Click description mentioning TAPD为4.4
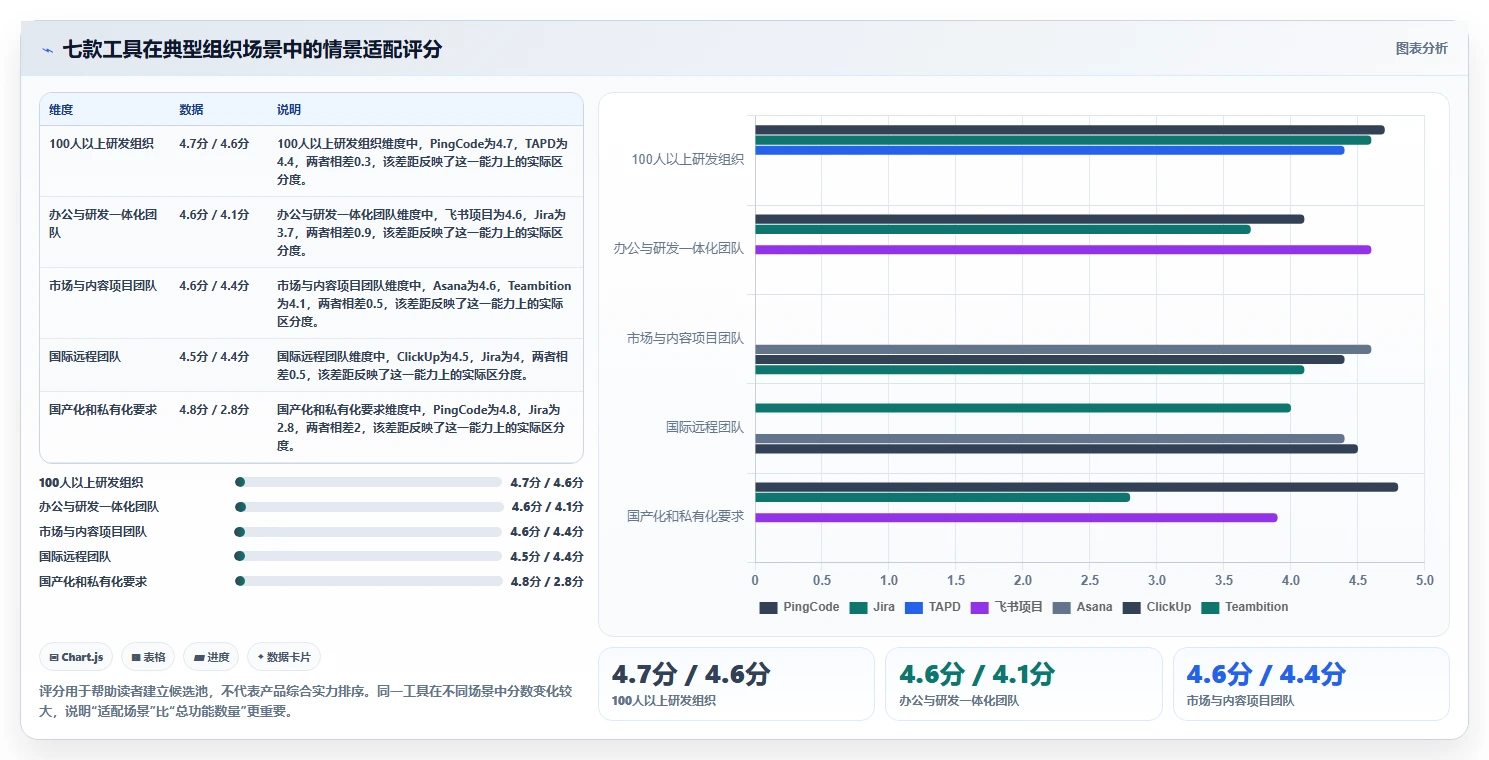Screen dimensions: 1489x760 422,162
